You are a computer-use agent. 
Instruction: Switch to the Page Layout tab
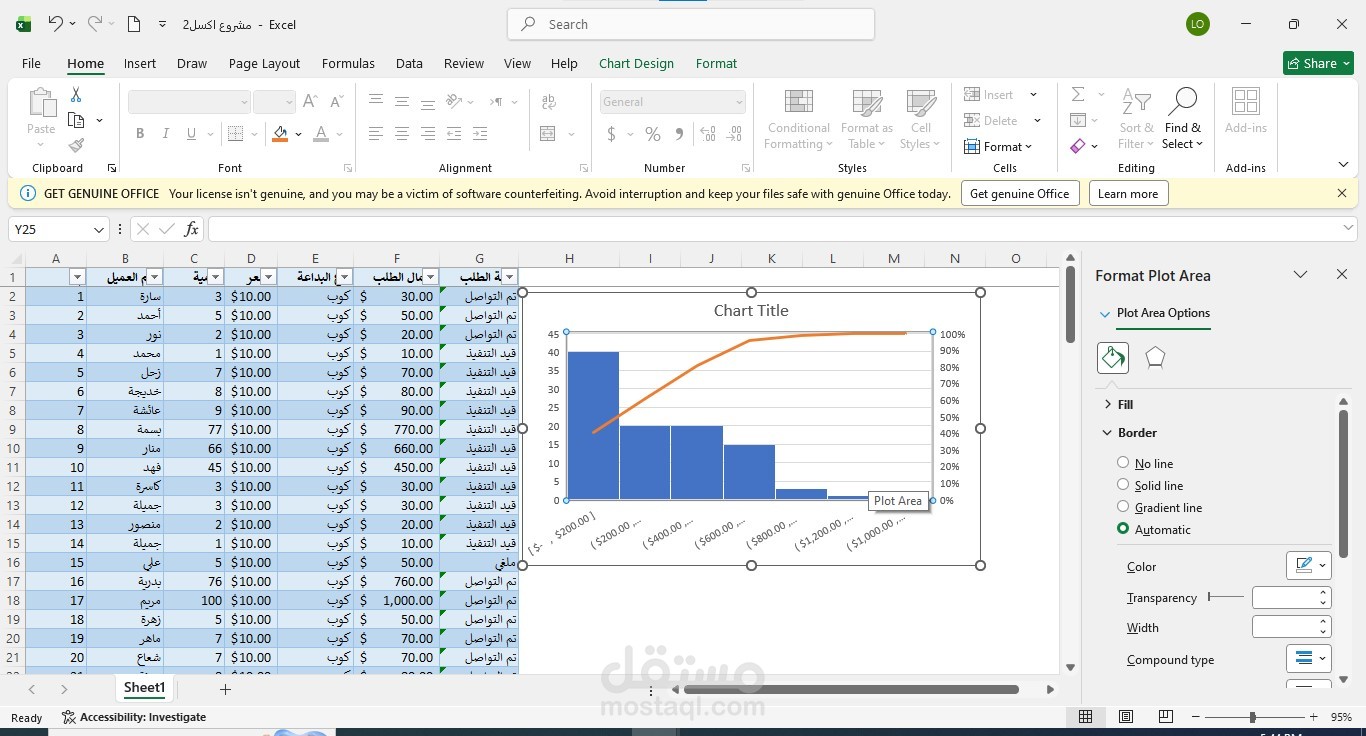[264, 63]
